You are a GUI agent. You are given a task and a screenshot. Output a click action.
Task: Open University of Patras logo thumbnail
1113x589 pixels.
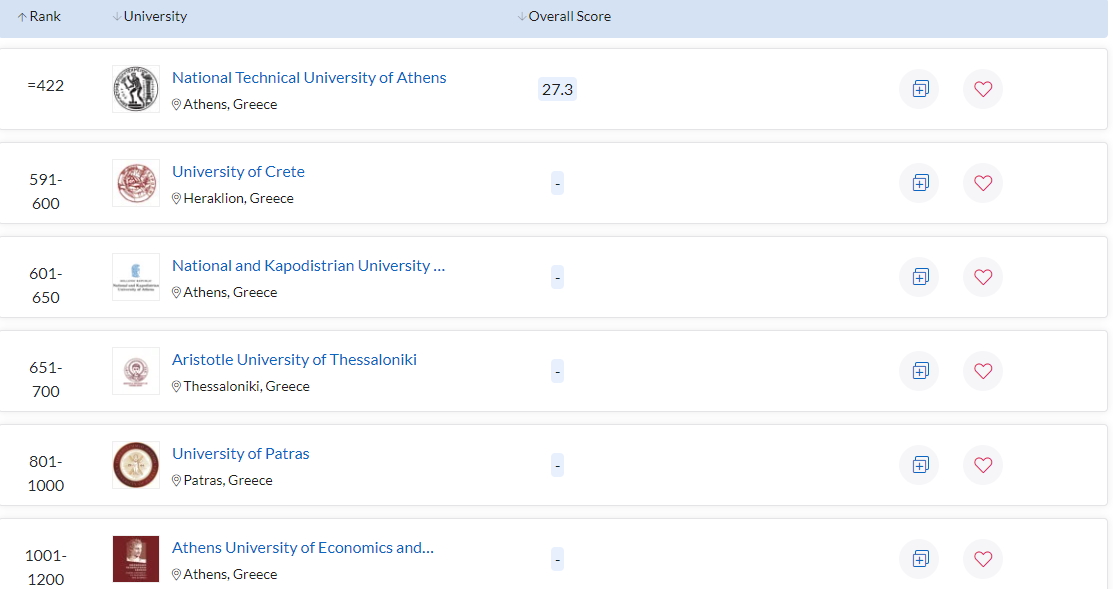(x=136, y=465)
